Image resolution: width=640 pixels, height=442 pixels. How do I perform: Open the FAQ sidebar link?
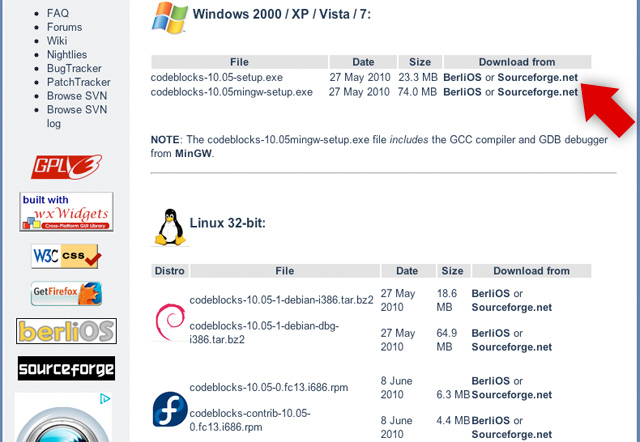(x=58, y=13)
